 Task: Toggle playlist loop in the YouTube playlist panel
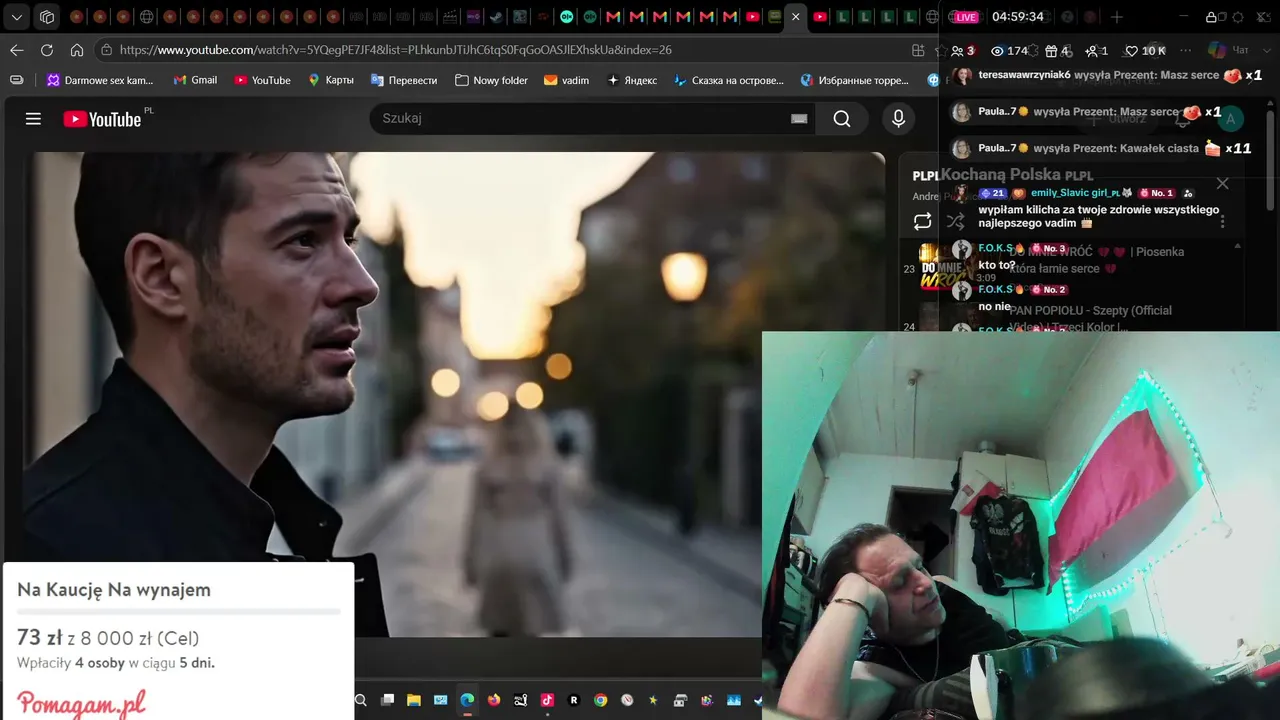pos(922,221)
